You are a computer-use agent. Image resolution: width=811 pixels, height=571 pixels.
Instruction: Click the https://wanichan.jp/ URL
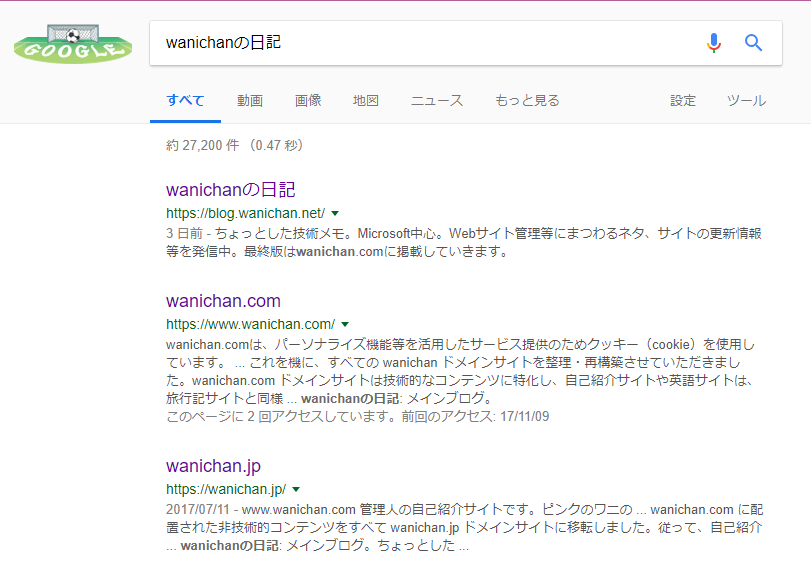click(x=226, y=489)
